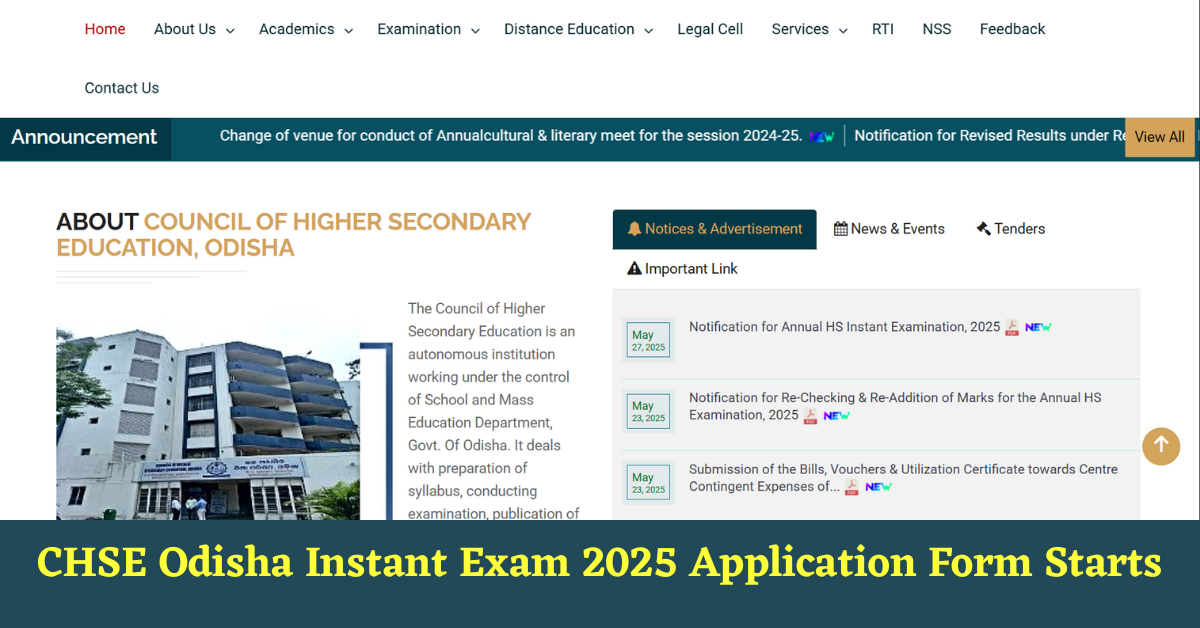Click the NEW badge on Instant Examination notice
Viewport: 1200px width, 628px height.
[x=1038, y=327]
